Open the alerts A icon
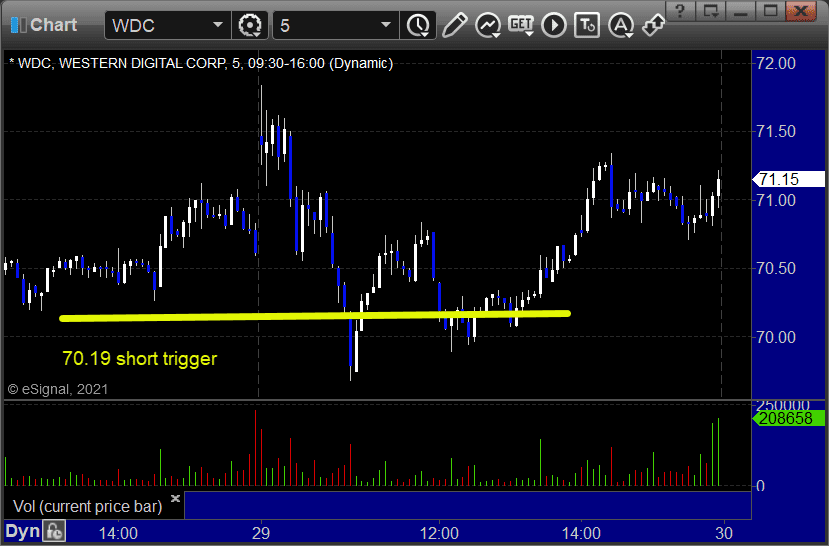 (x=621, y=25)
